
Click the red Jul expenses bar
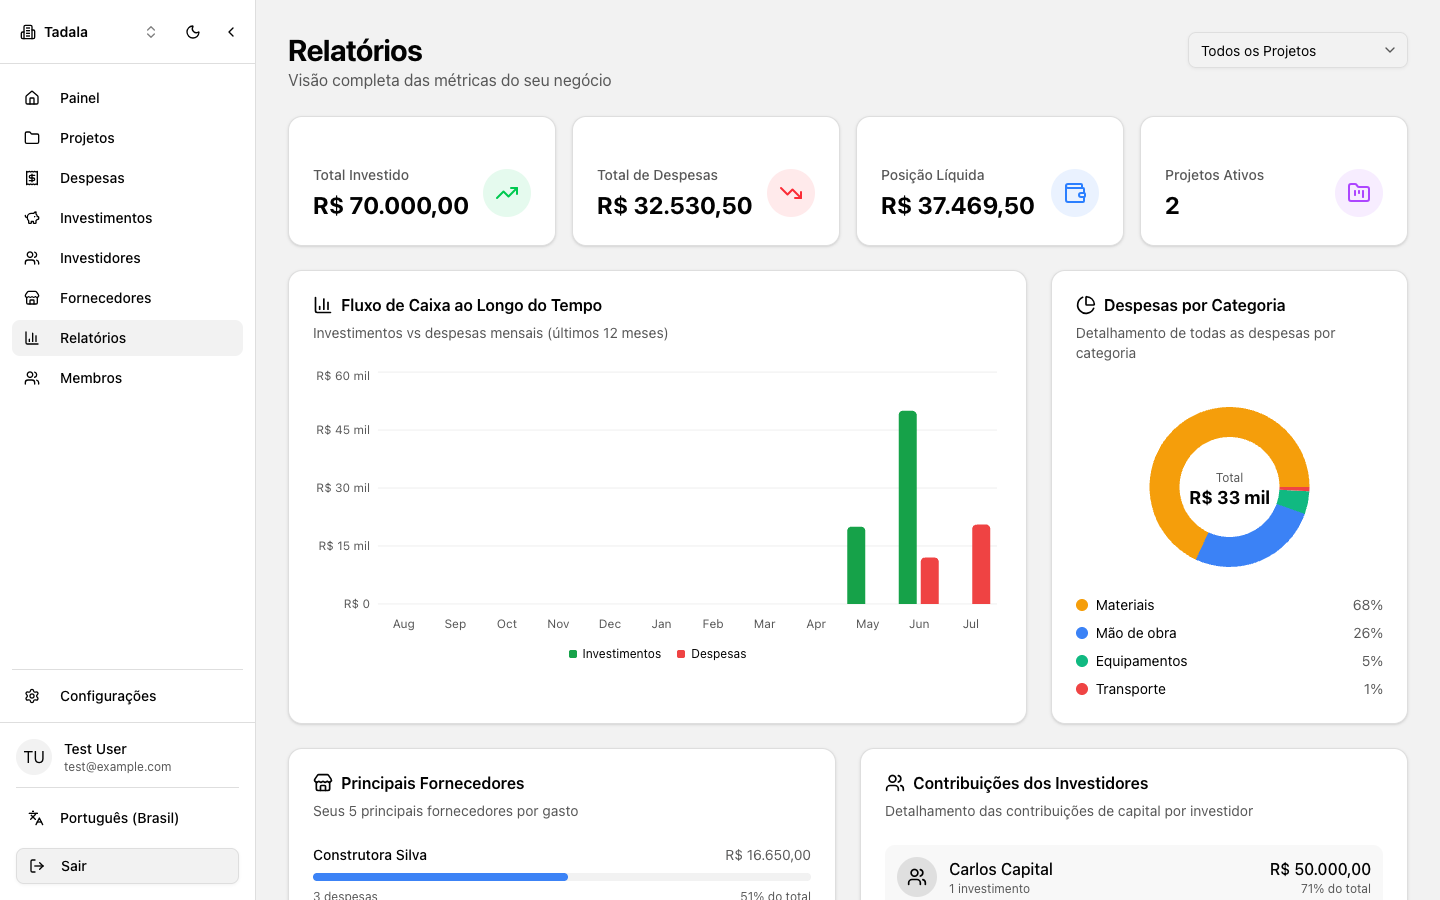[981, 564]
